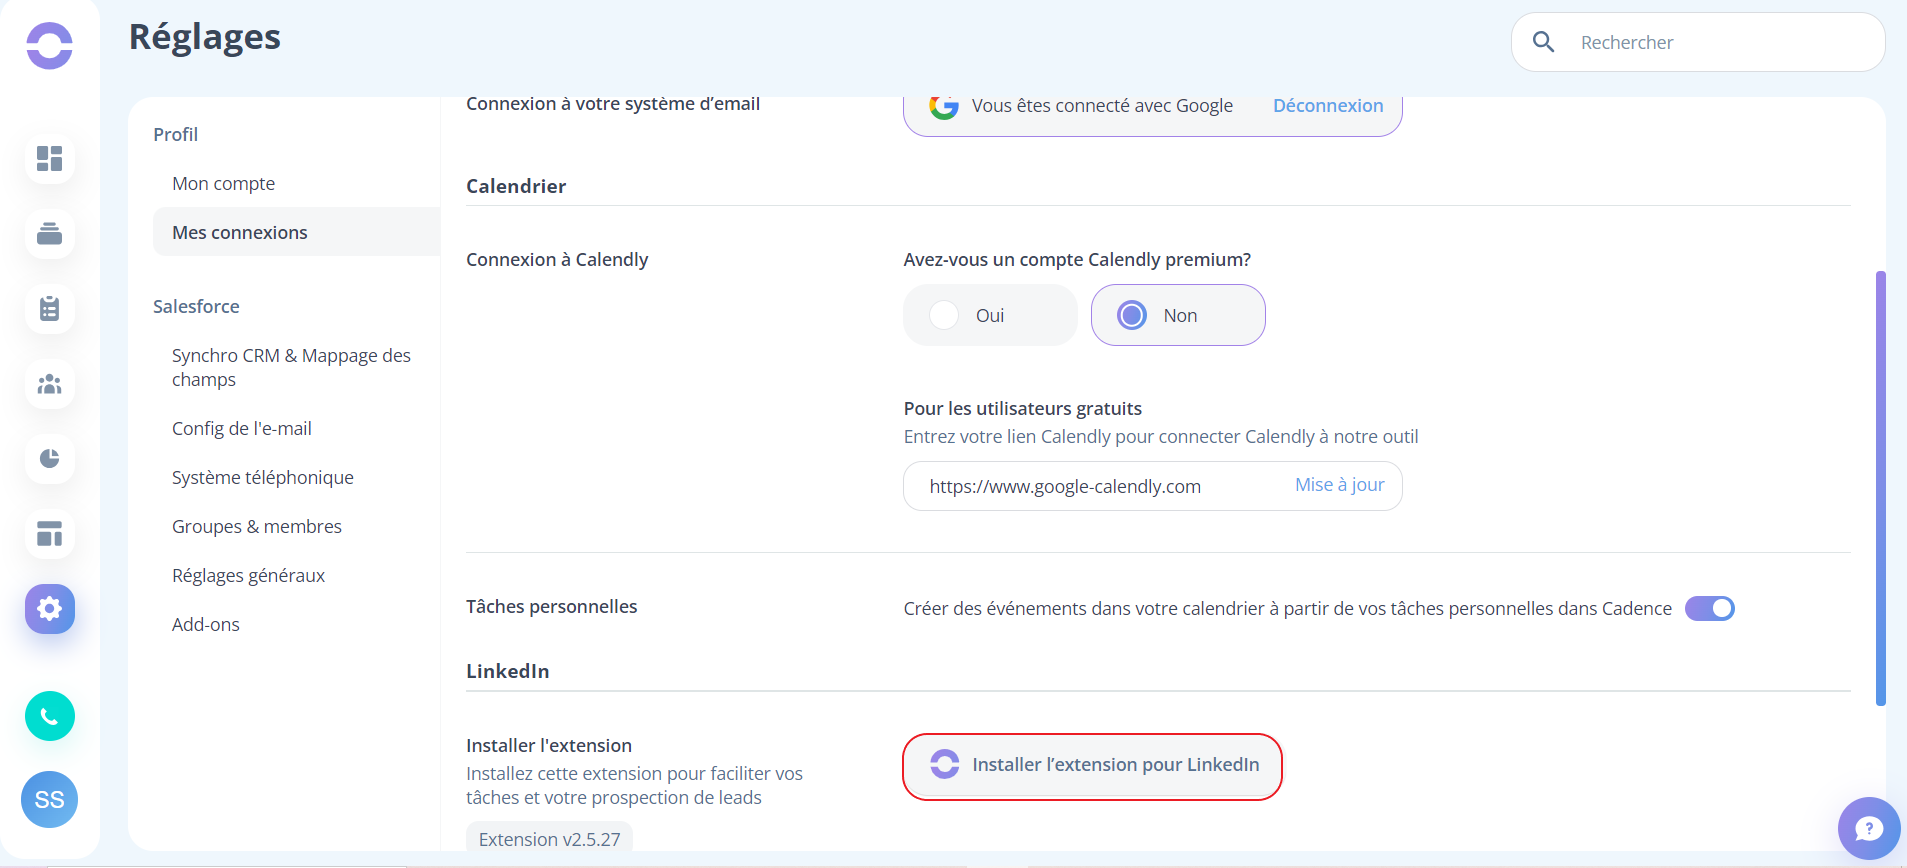1907x868 pixels.
Task: Select the Oui radio option
Action: click(990, 315)
